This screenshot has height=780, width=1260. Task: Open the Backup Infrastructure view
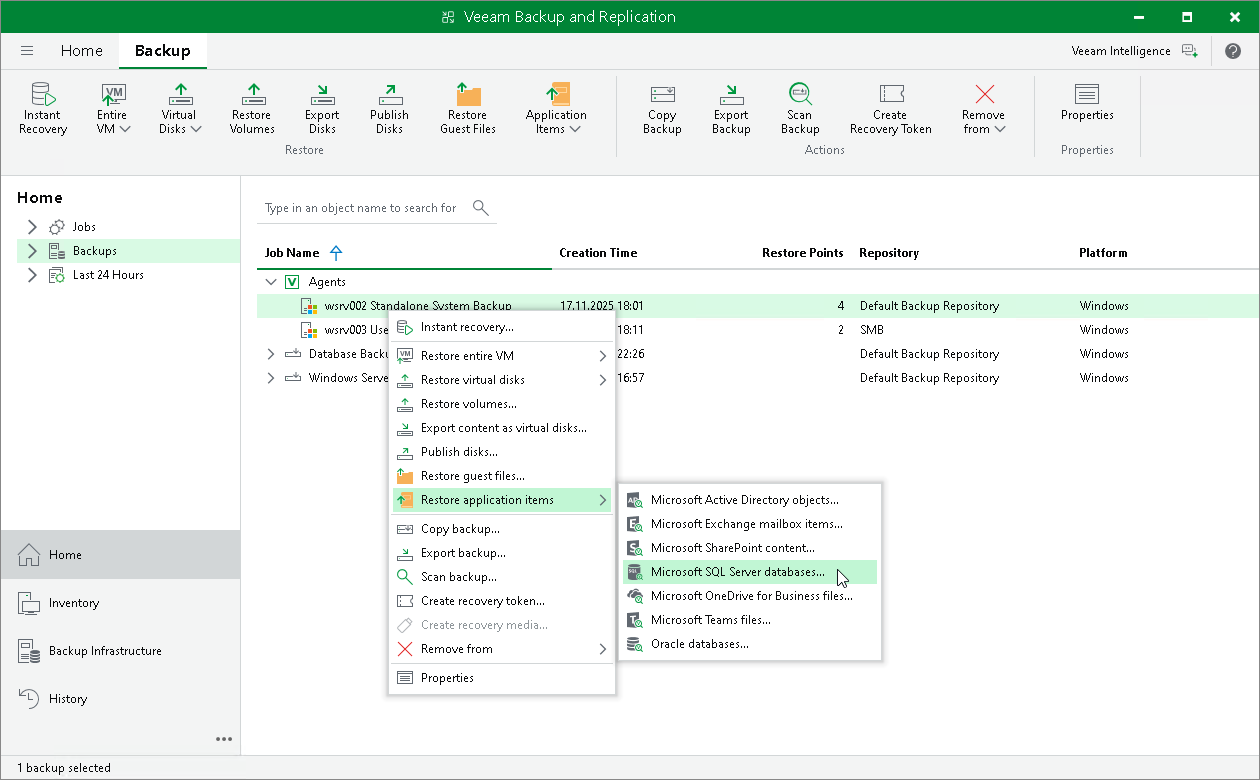tap(104, 651)
